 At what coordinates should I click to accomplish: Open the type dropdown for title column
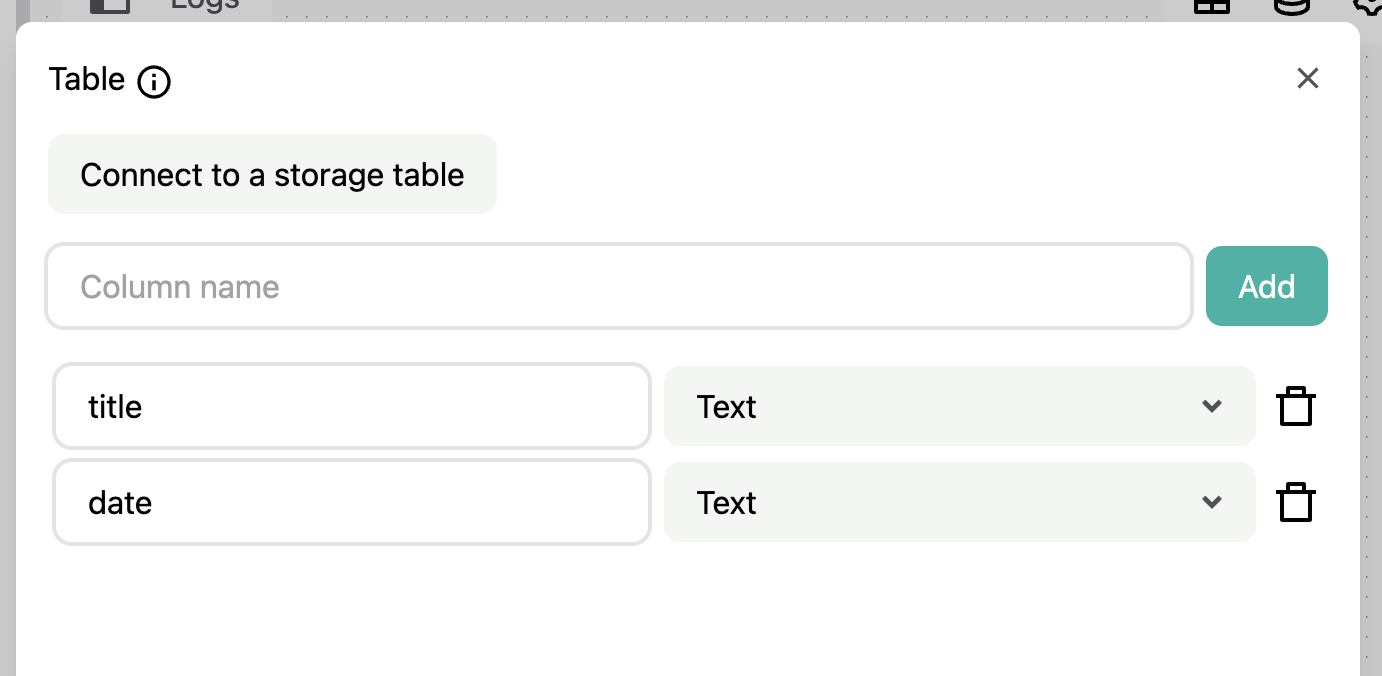[x=958, y=407]
